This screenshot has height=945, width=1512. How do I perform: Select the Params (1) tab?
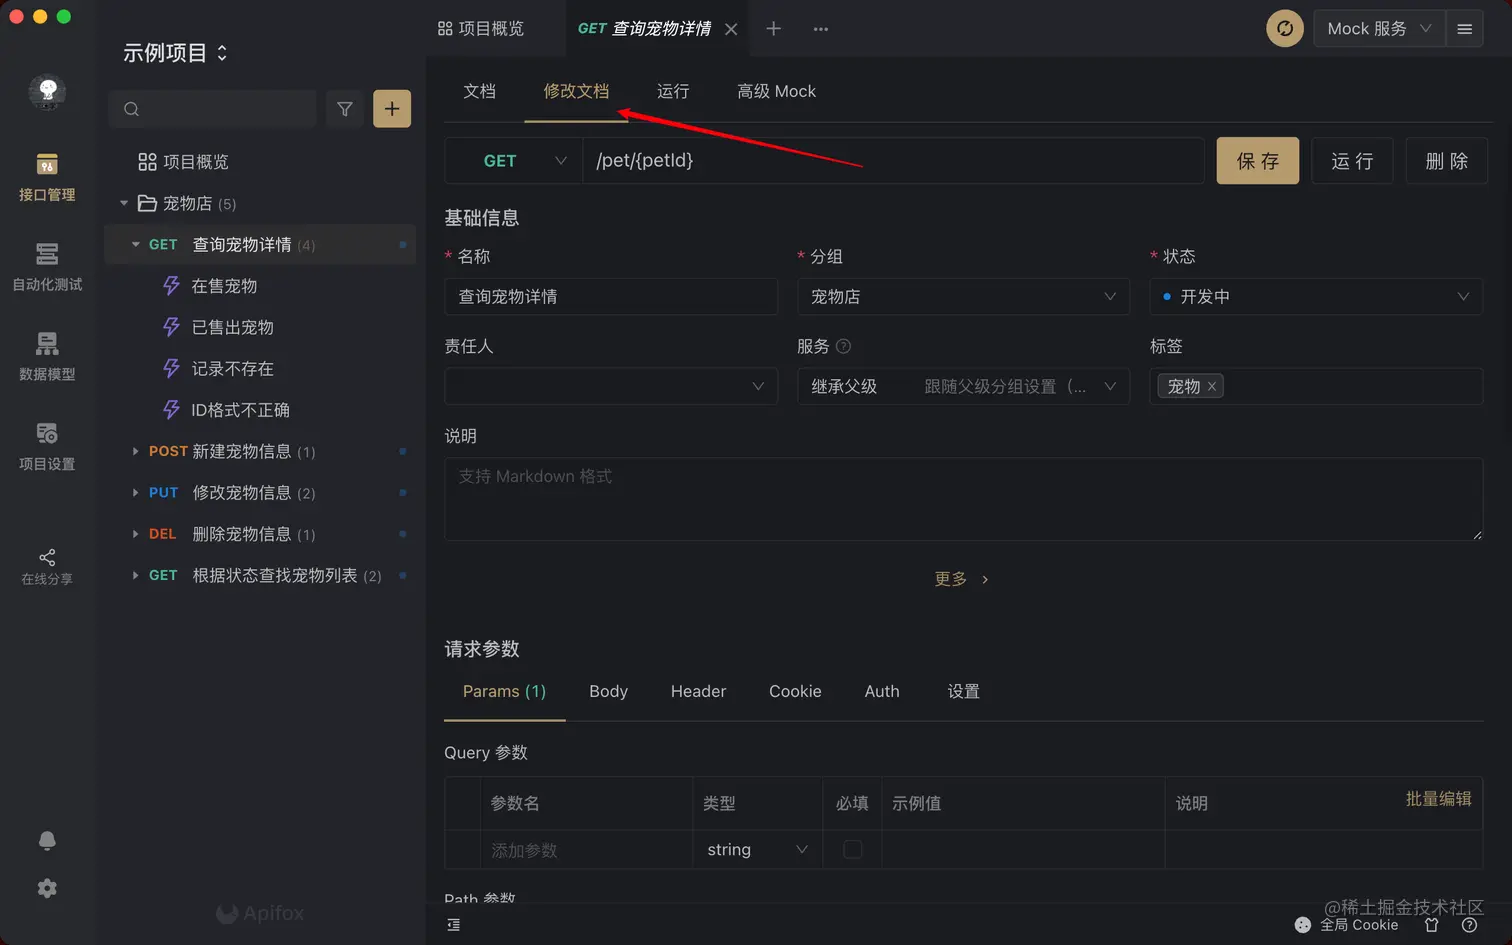tap(504, 691)
